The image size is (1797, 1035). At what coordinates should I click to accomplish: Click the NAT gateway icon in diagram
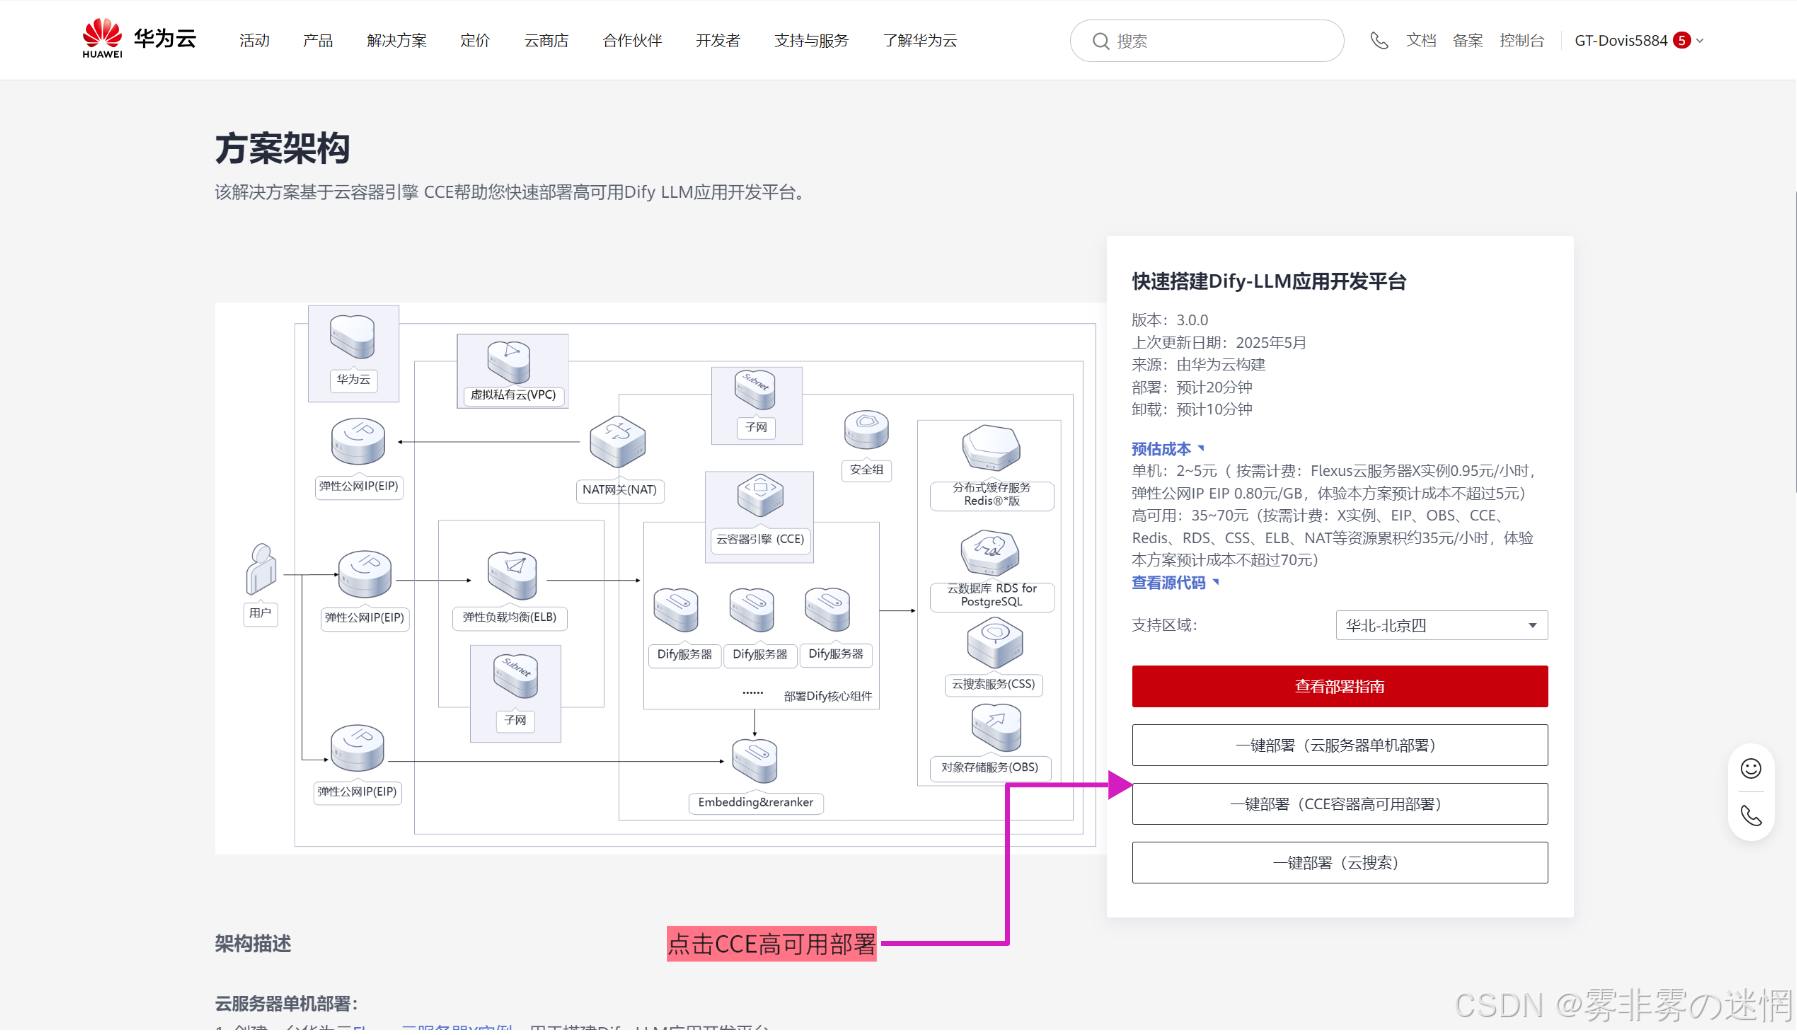coord(618,443)
